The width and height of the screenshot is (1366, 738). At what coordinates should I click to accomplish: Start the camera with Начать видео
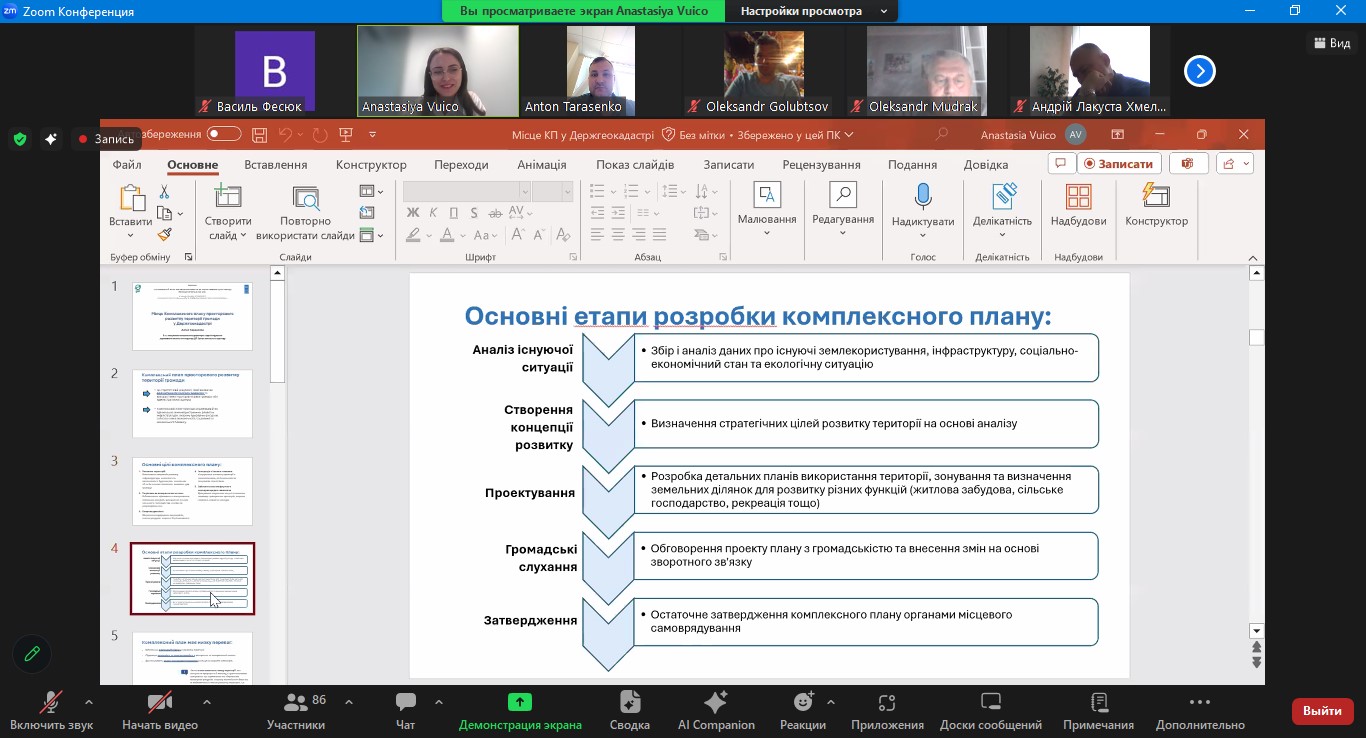pyautogui.click(x=159, y=702)
